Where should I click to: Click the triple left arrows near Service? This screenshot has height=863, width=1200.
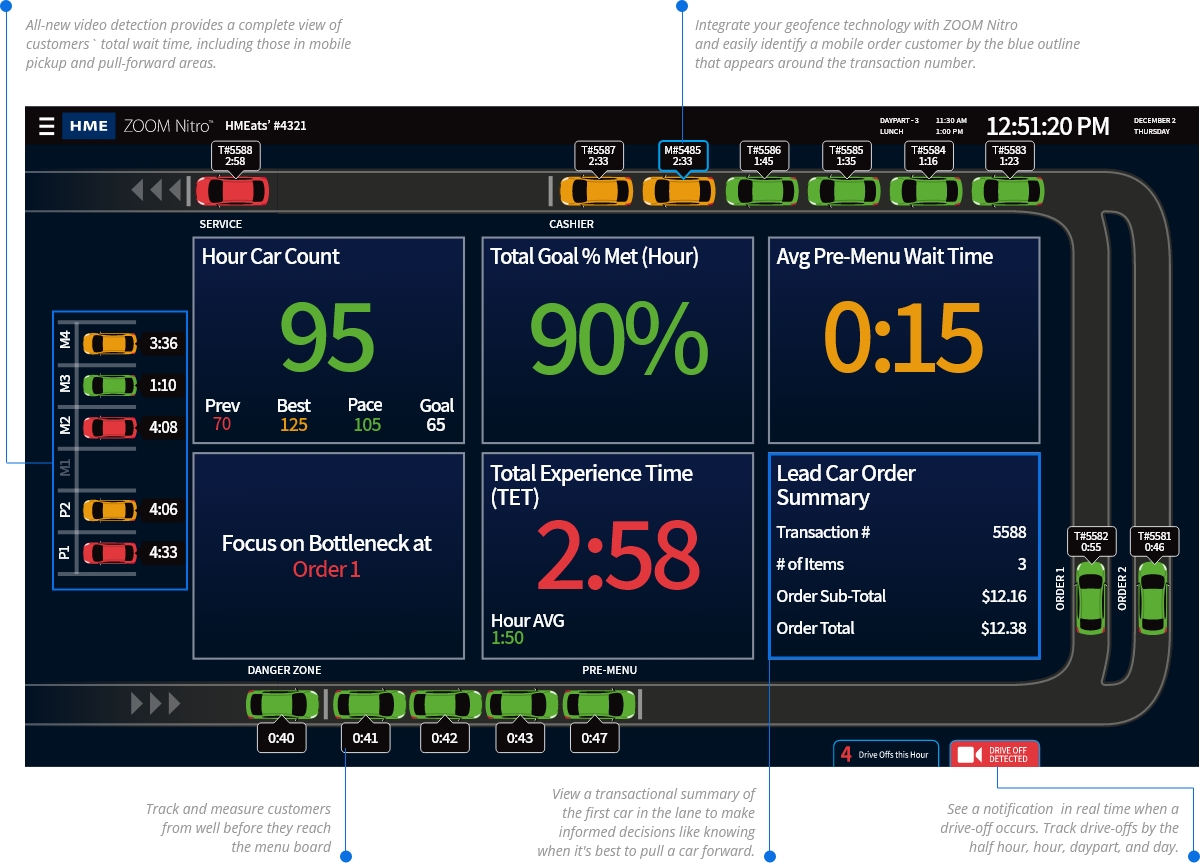157,190
